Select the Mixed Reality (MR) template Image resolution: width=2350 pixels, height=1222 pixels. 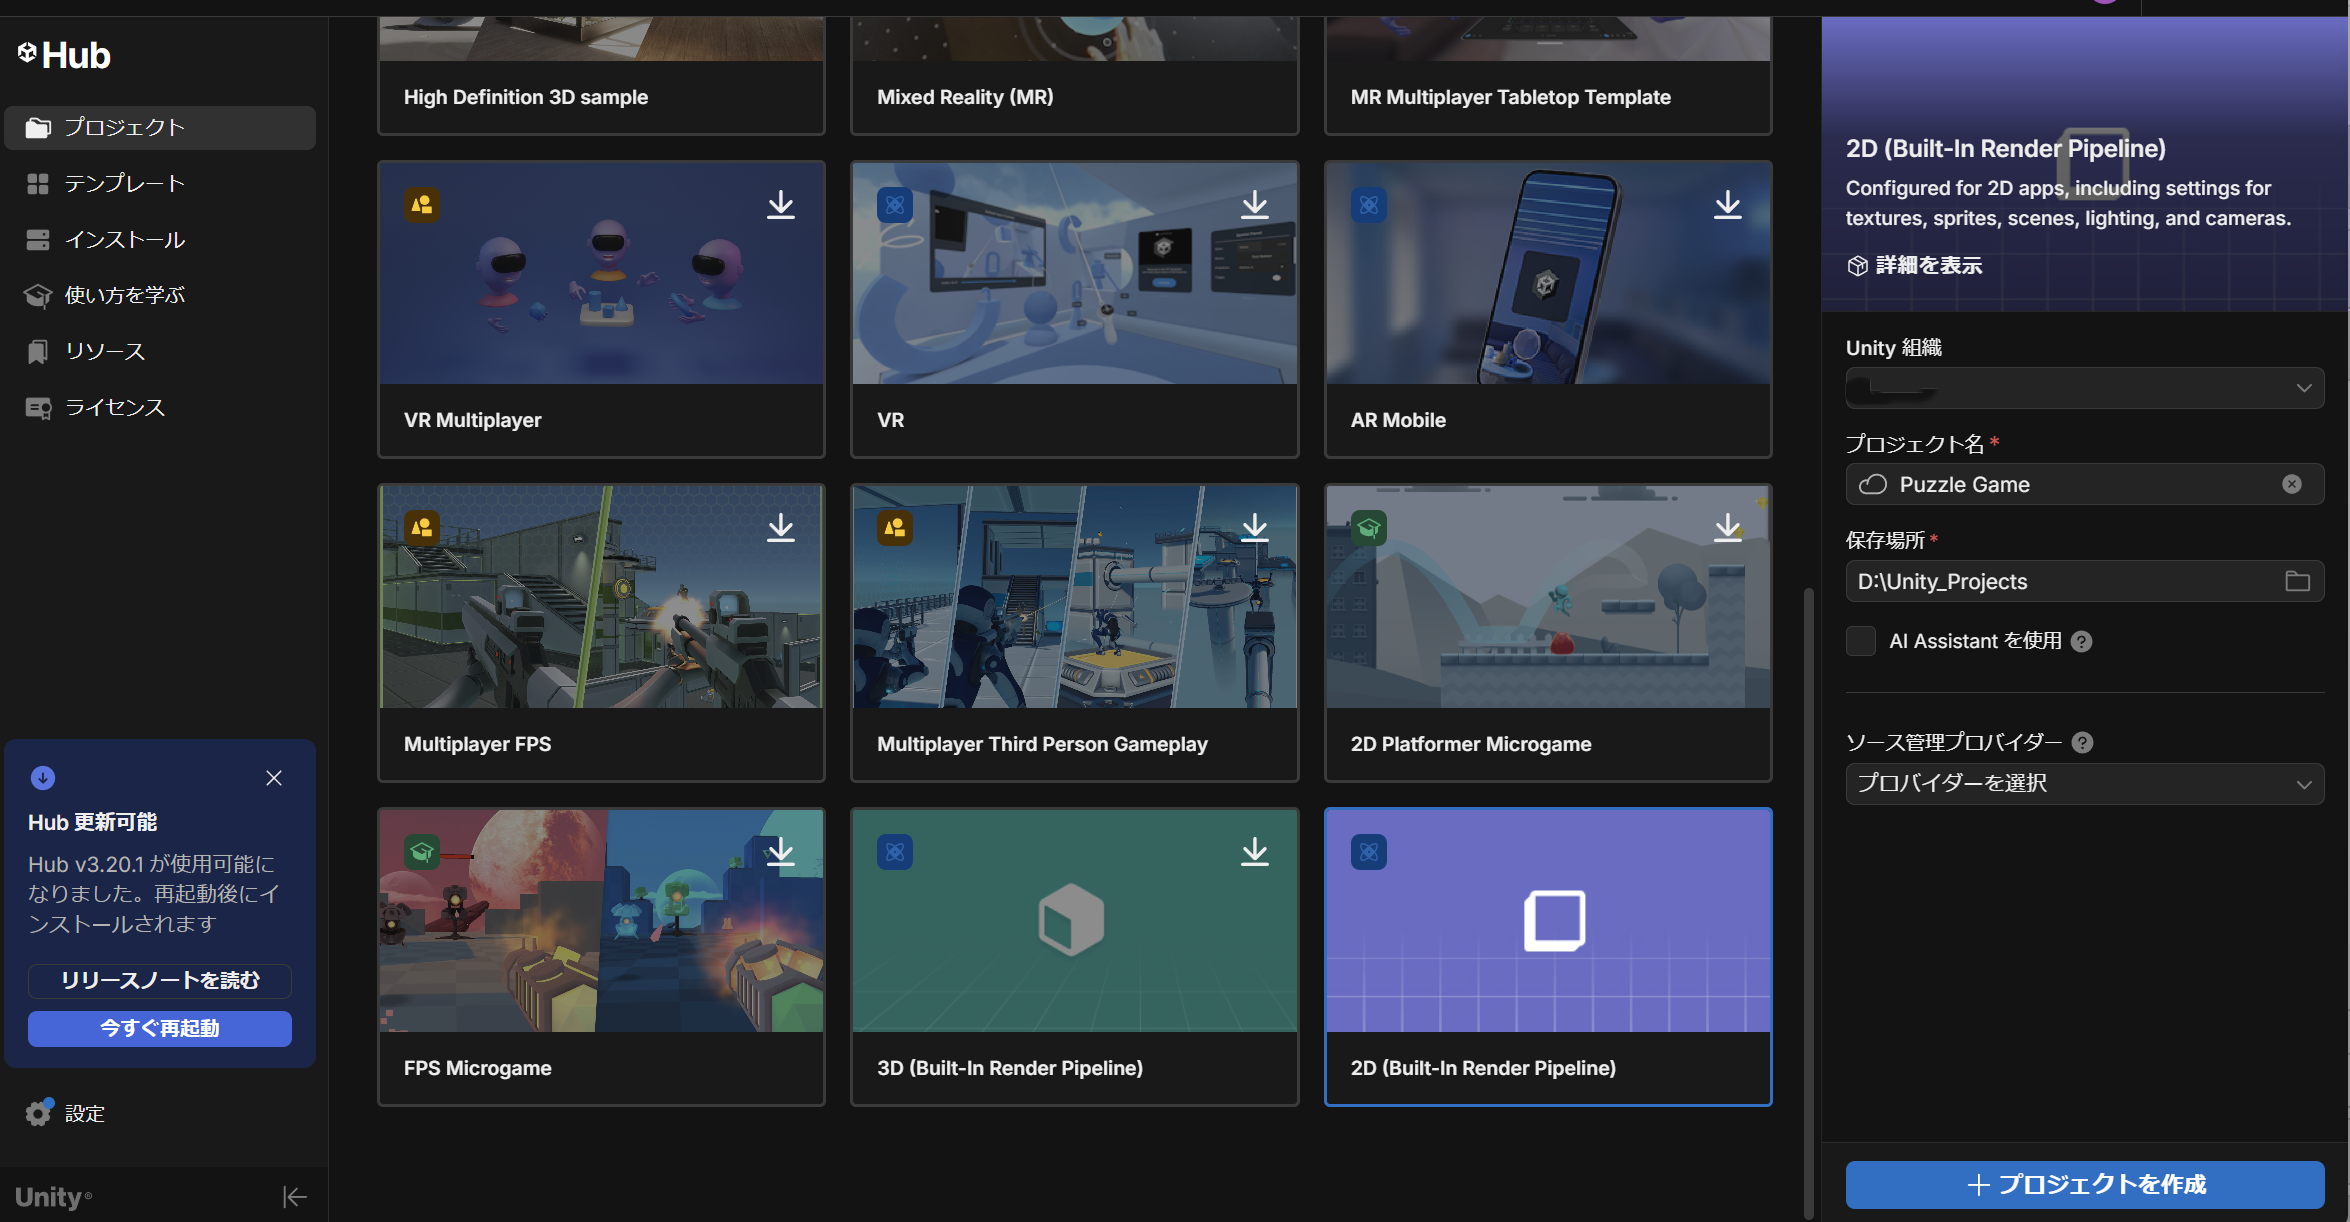pos(1074,75)
